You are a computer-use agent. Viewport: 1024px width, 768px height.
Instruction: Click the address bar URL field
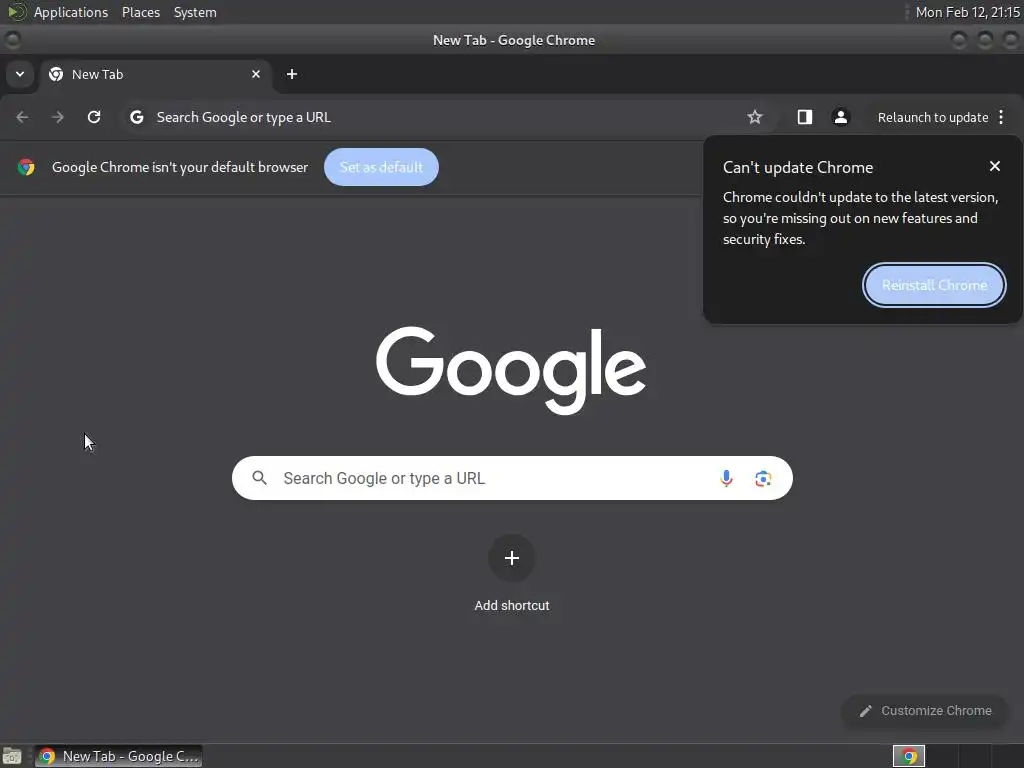(447, 117)
